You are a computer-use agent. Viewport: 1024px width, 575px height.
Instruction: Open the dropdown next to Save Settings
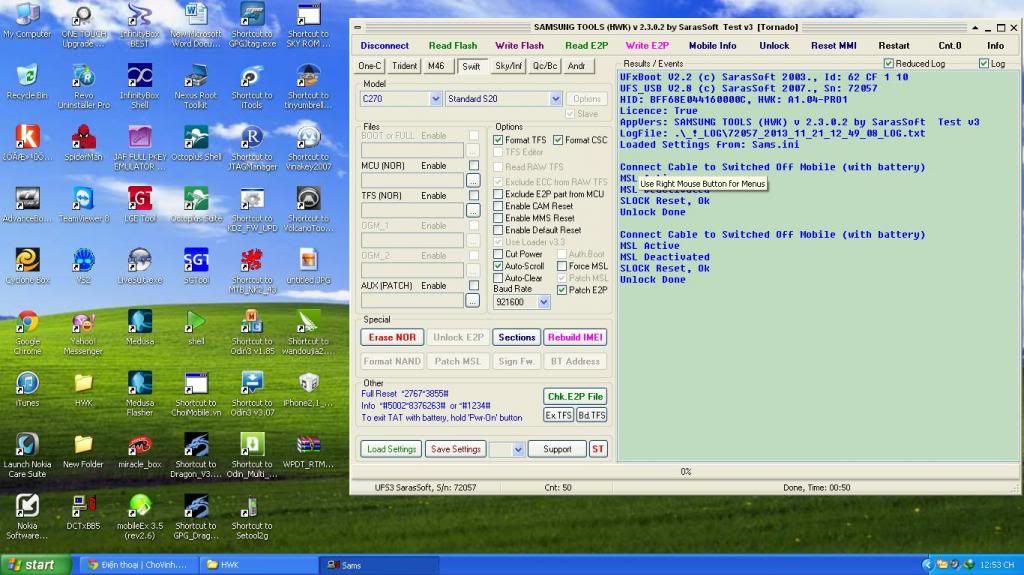pos(518,449)
